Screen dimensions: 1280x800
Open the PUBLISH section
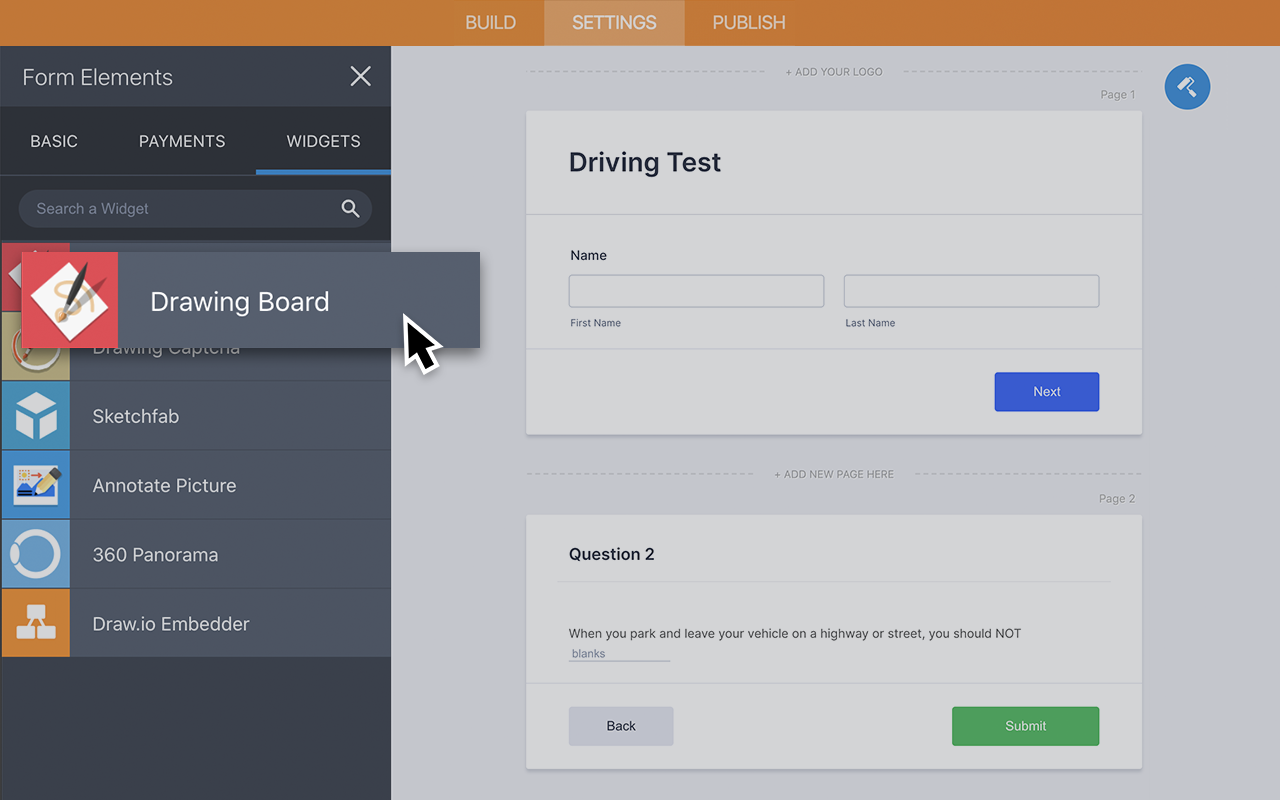(x=749, y=22)
